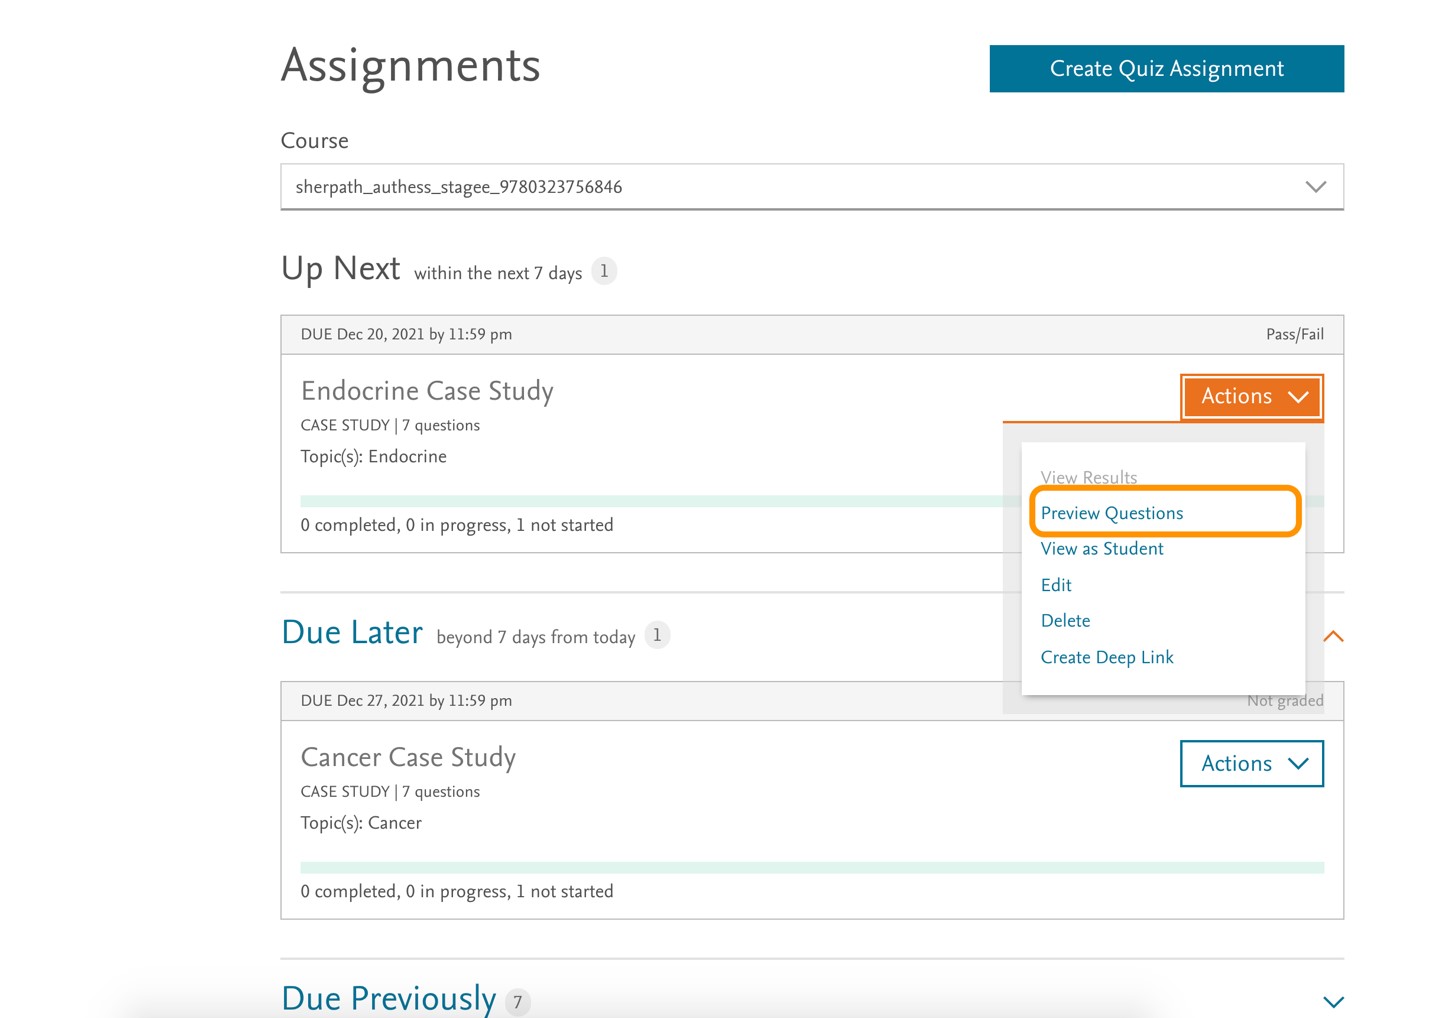
Task: Open the Actions menu for Cancer Case Study
Action: pyautogui.click(x=1251, y=763)
